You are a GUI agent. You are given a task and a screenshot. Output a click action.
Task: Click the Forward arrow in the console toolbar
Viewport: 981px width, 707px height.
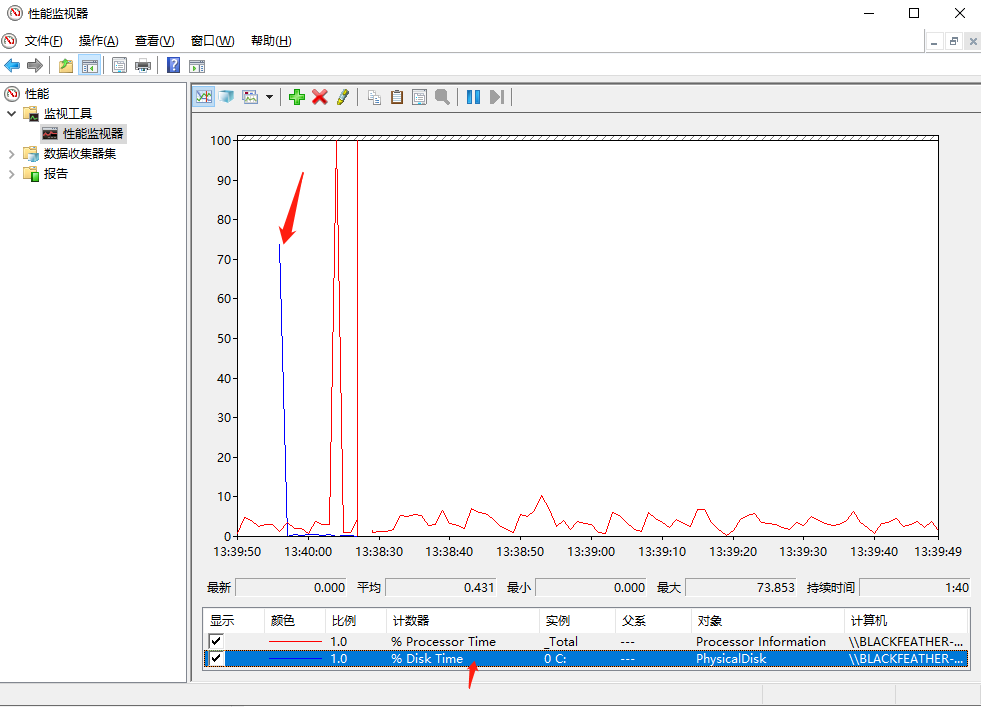coord(35,65)
